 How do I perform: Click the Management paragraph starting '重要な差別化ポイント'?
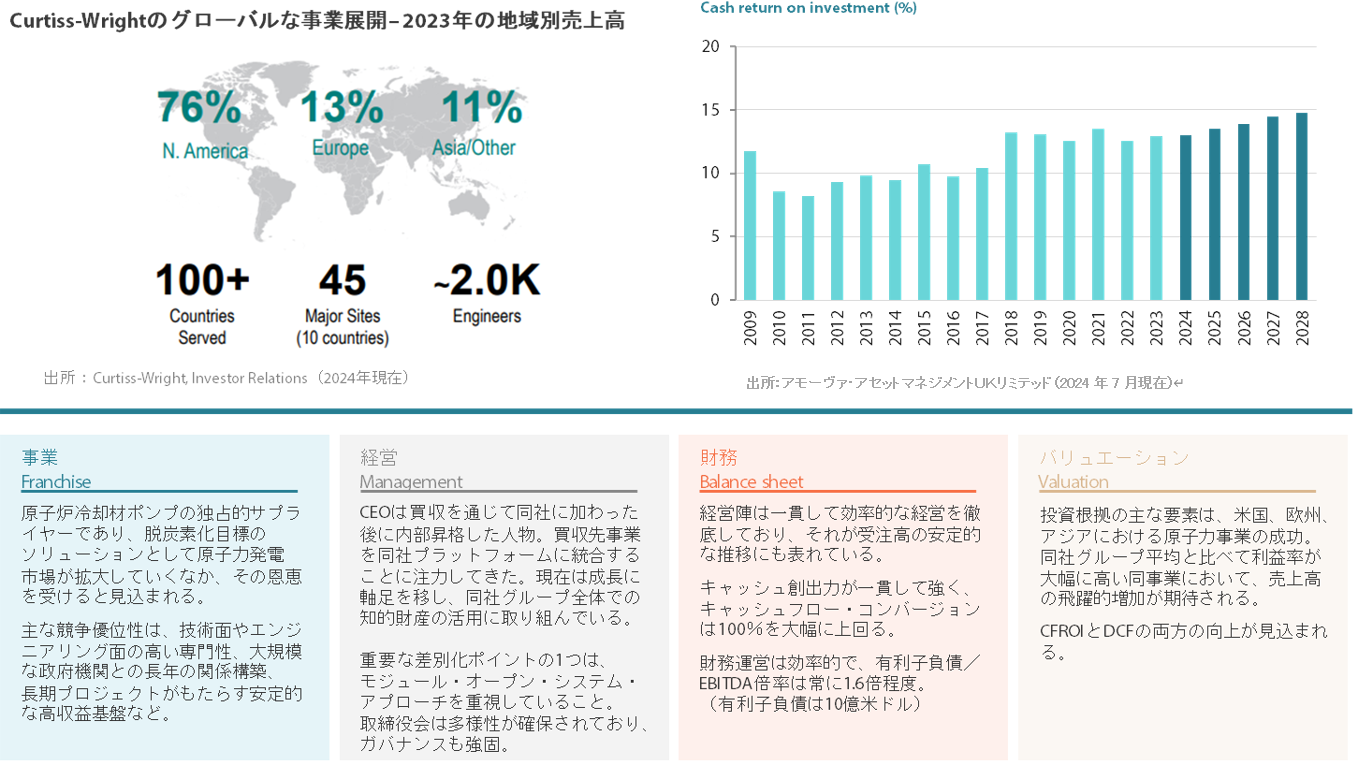pyautogui.click(x=506, y=701)
